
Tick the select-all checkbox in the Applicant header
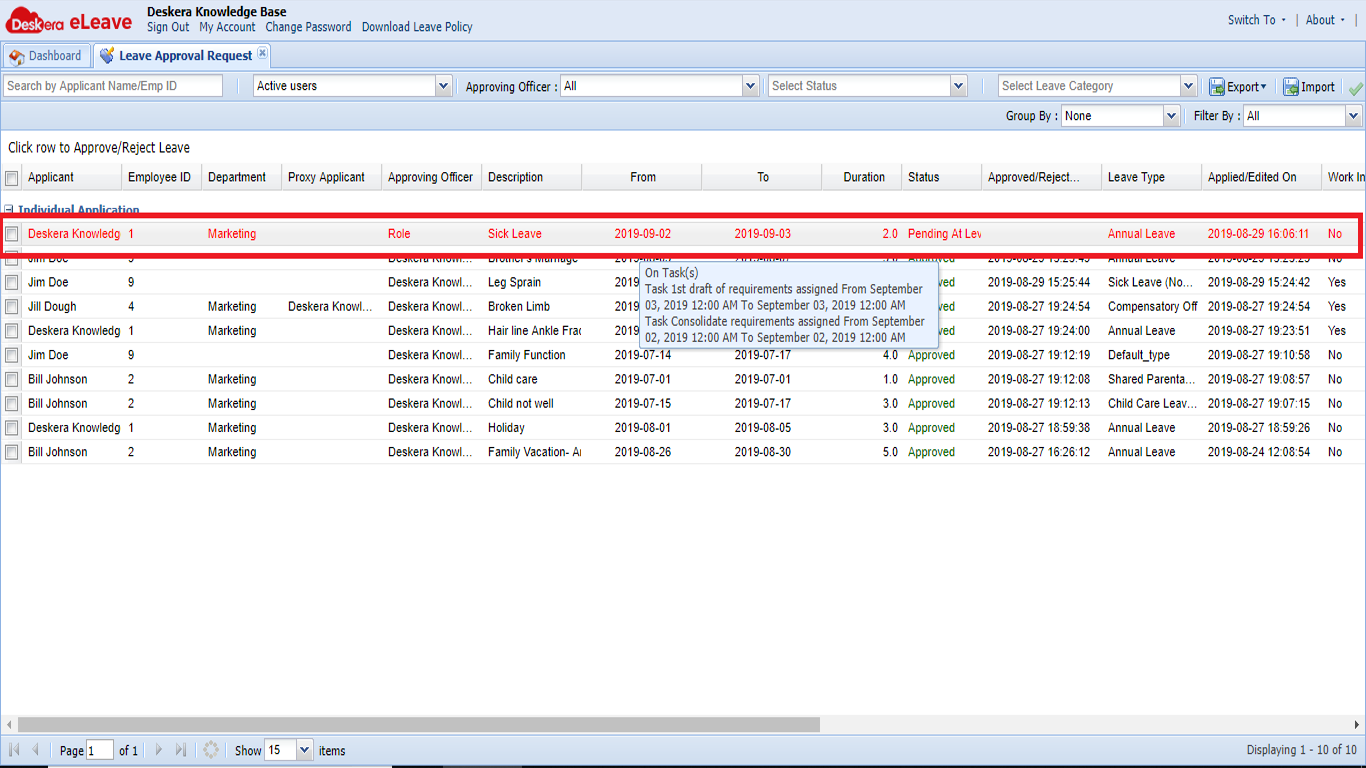[x=13, y=176]
